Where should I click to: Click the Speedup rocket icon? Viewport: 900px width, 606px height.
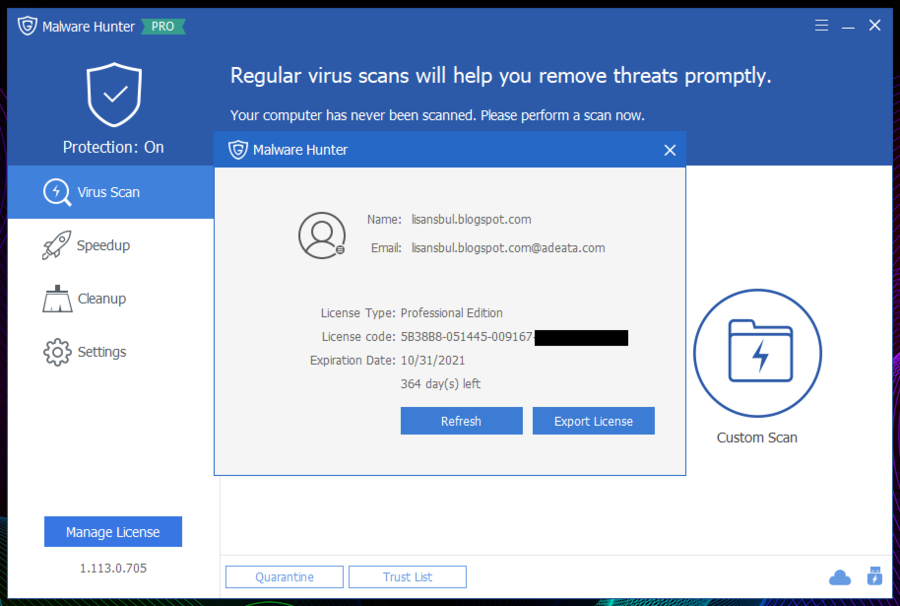point(56,246)
